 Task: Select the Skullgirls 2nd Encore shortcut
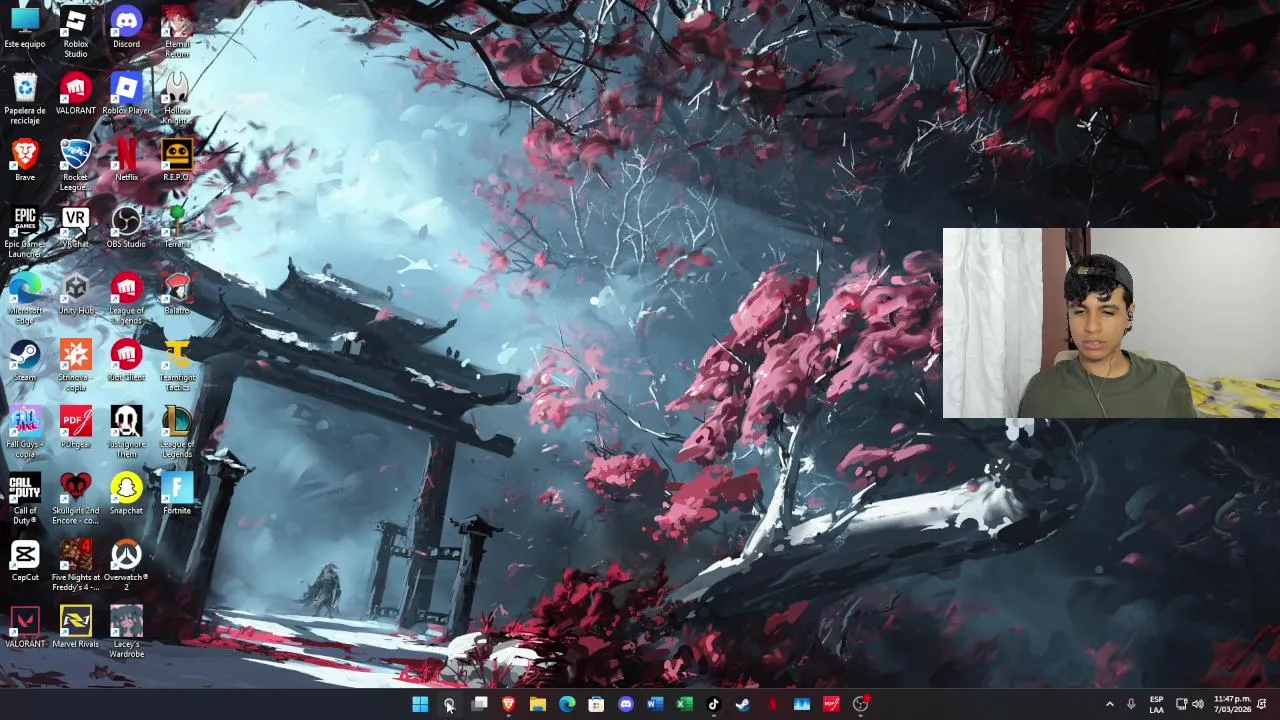[x=76, y=498]
